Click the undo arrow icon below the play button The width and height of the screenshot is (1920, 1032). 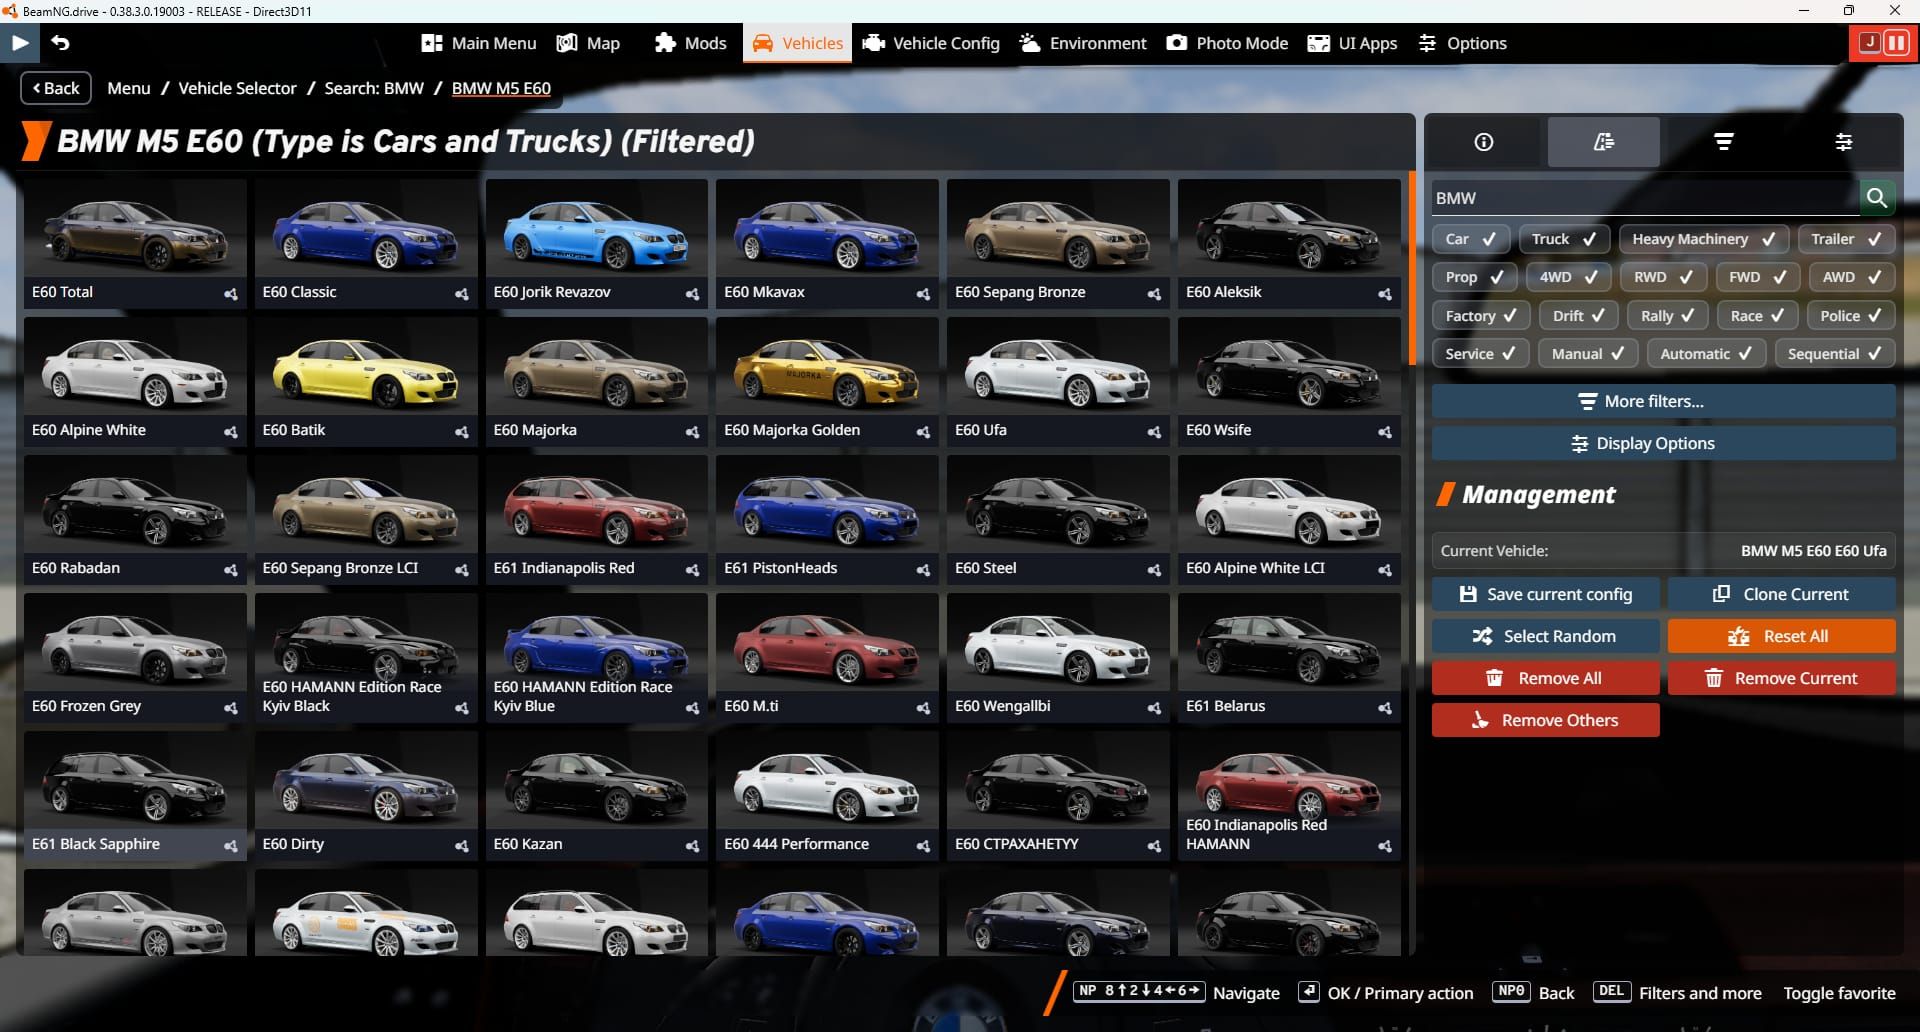tap(60, 43)
